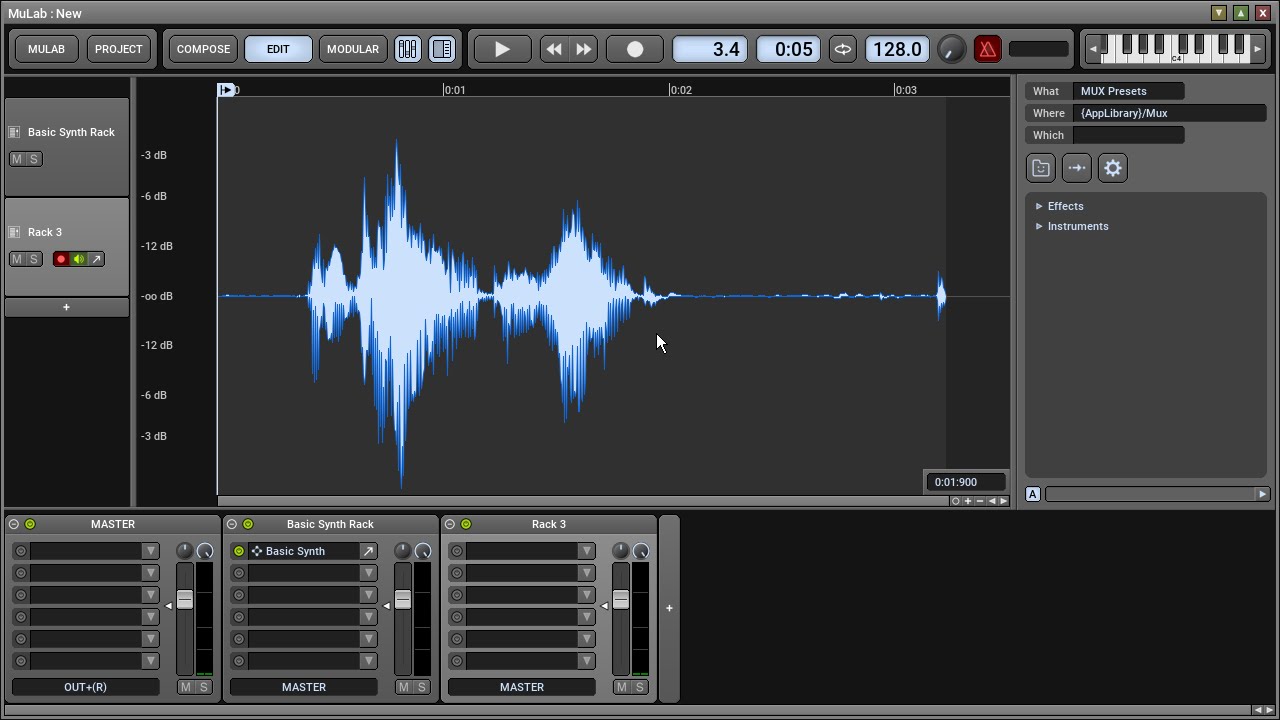Click the editor zoom in plus icon
The width and height of the screenshot is (1280, 720).
point(967,501)
